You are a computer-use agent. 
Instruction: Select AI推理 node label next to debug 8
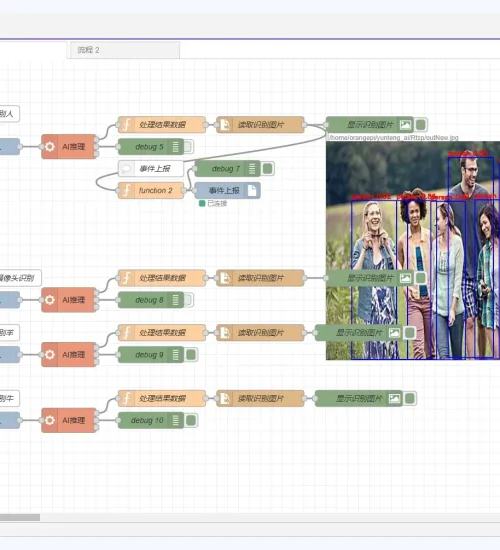(74, 300)
